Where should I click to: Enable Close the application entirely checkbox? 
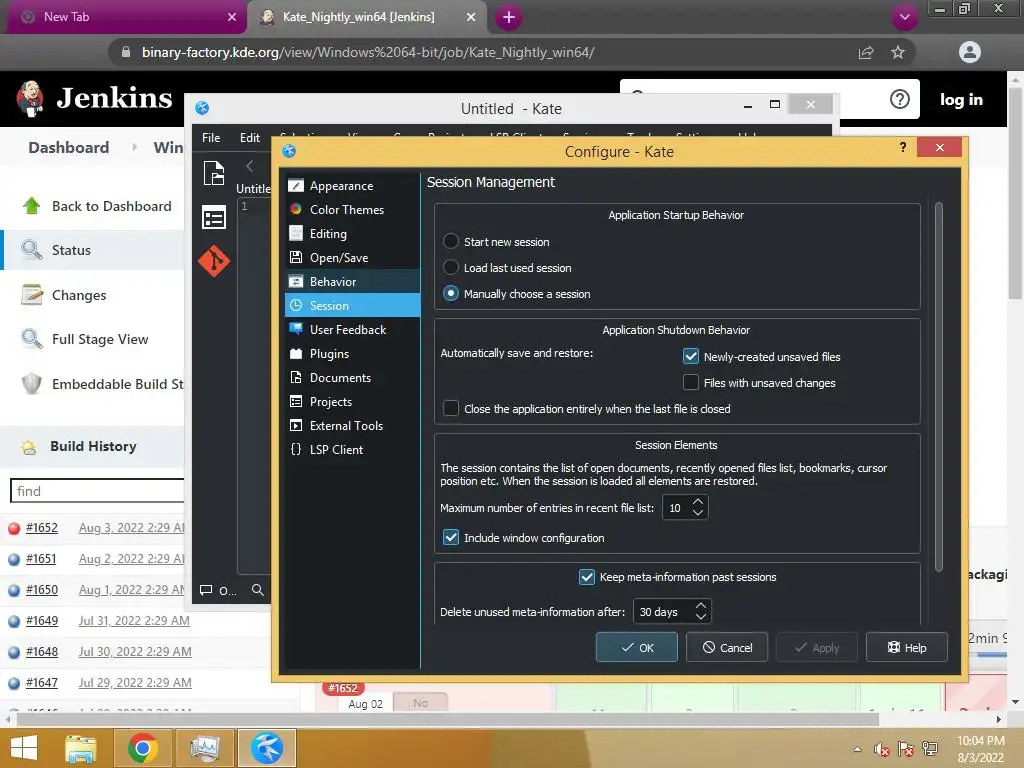click(x=451, y=408)
